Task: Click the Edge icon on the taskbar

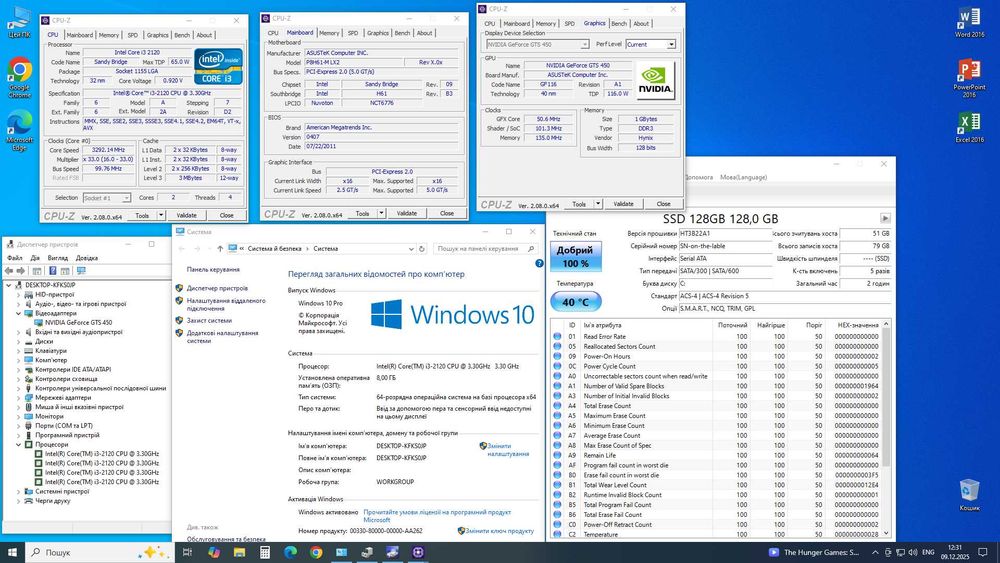Action: pyautogui.click(x=290, y=552)
